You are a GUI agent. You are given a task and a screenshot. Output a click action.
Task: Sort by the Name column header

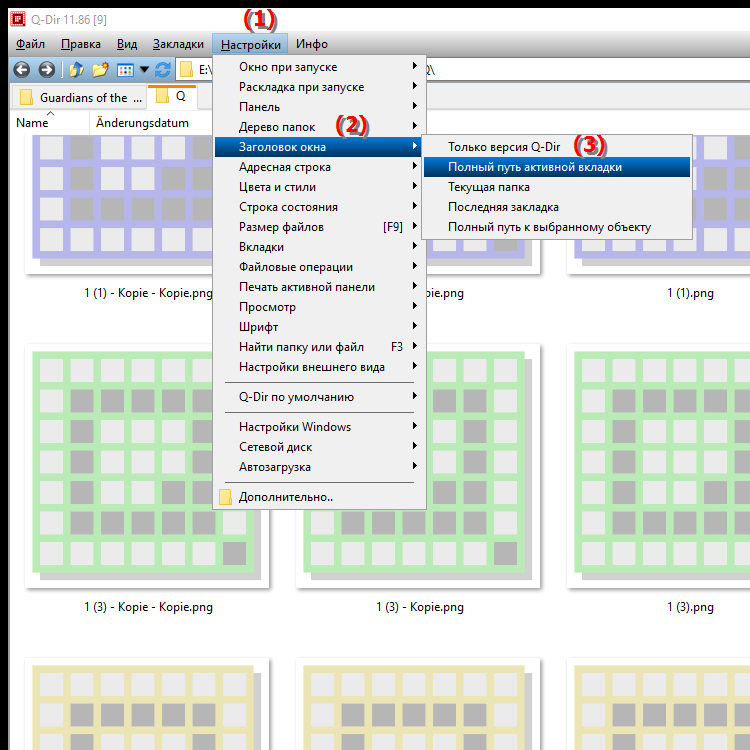click(x=50, y=123)
